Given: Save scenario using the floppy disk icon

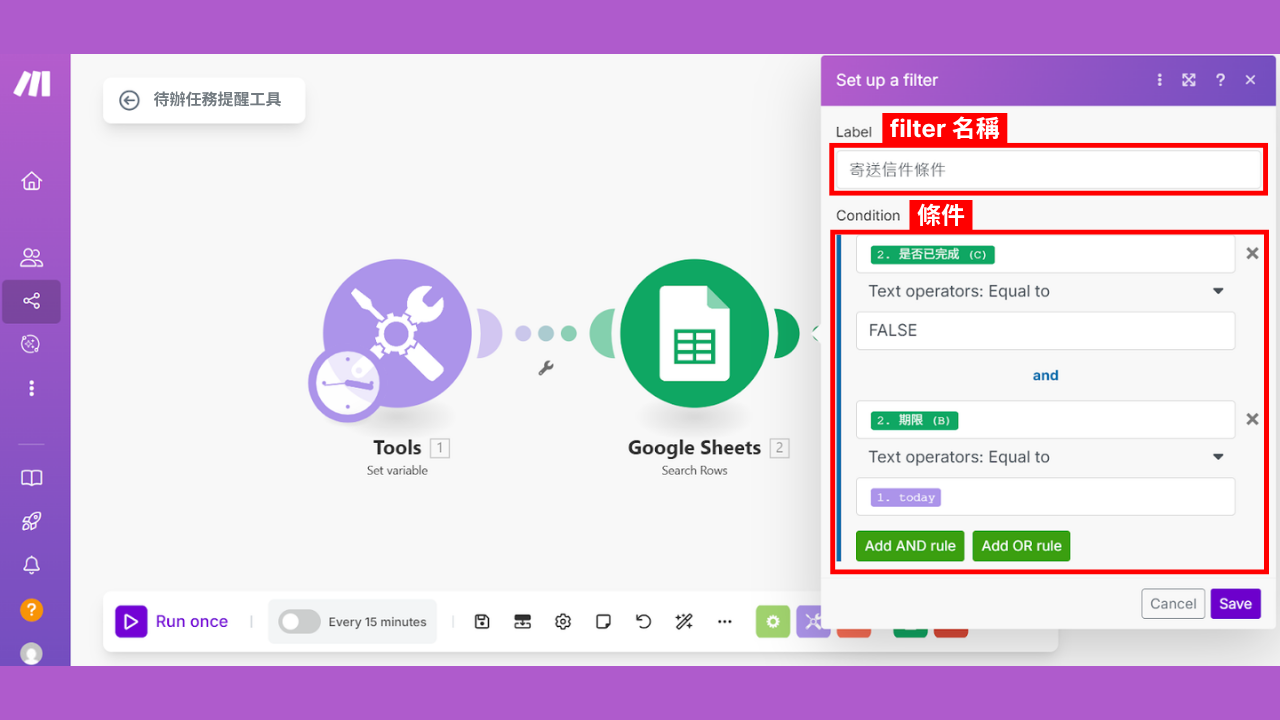Looking at the screenshot, I should 482,622.
